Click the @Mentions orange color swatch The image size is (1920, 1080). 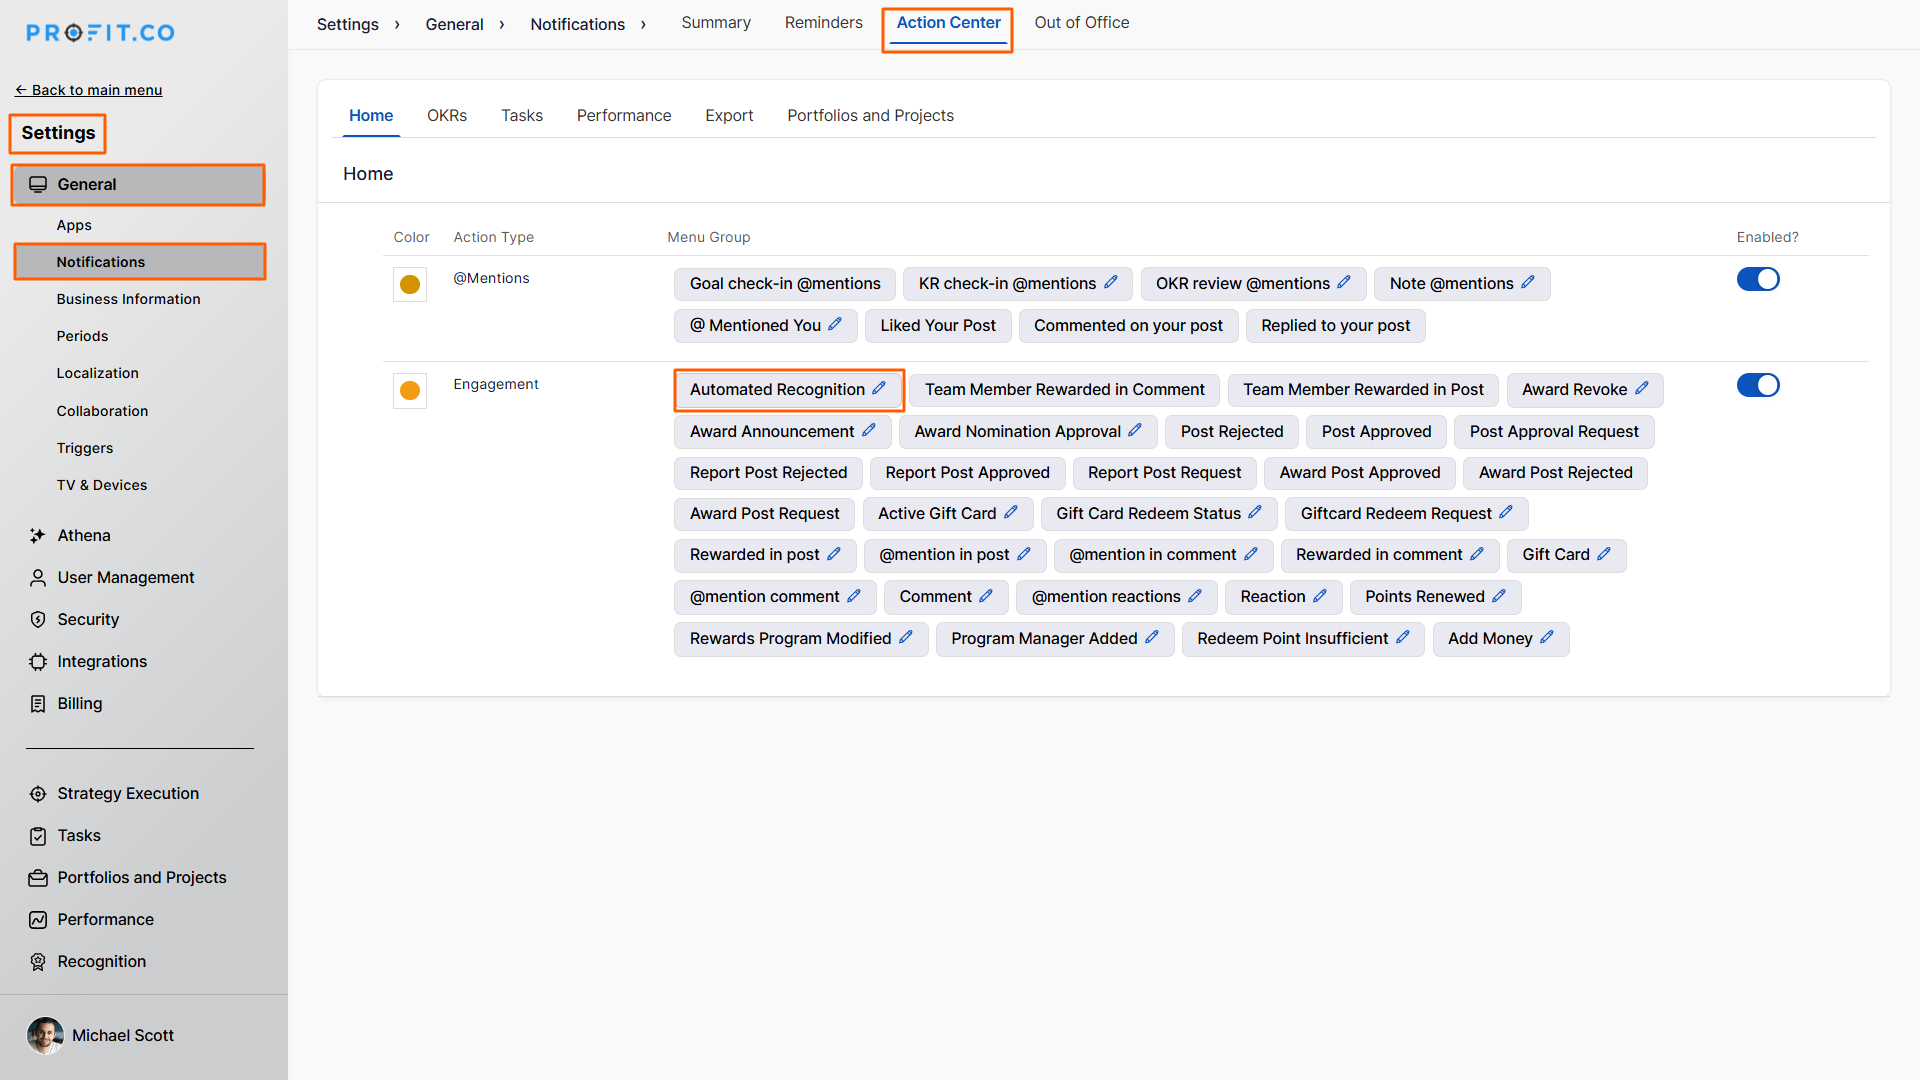coord(410,285)
